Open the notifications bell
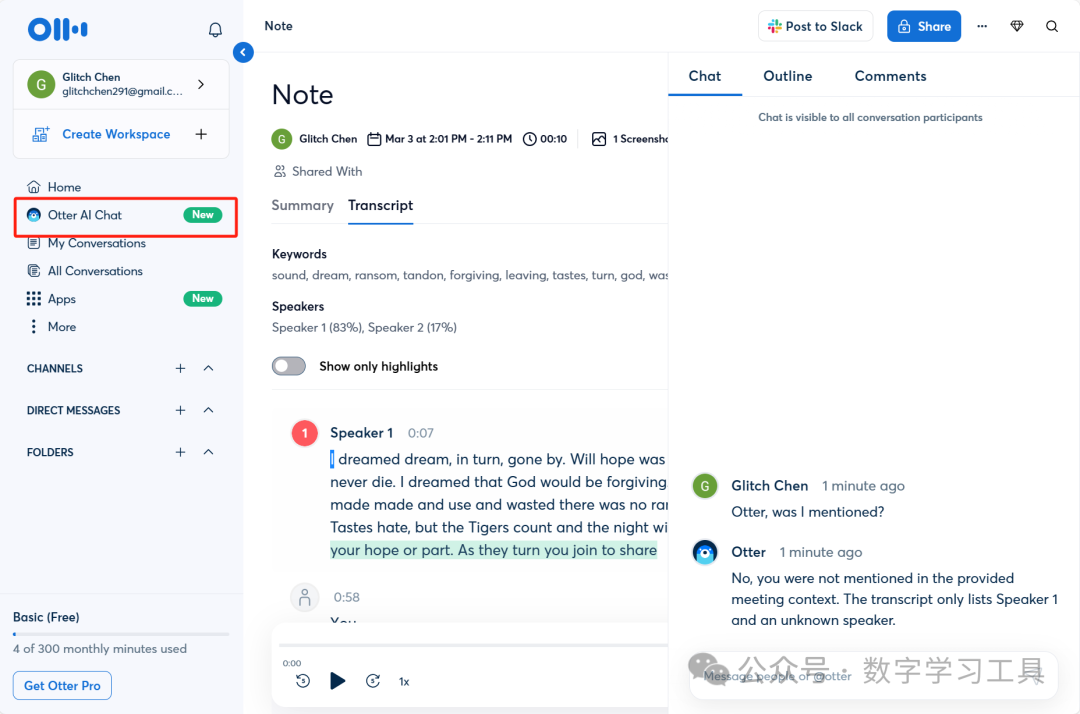 pos(215,30)
